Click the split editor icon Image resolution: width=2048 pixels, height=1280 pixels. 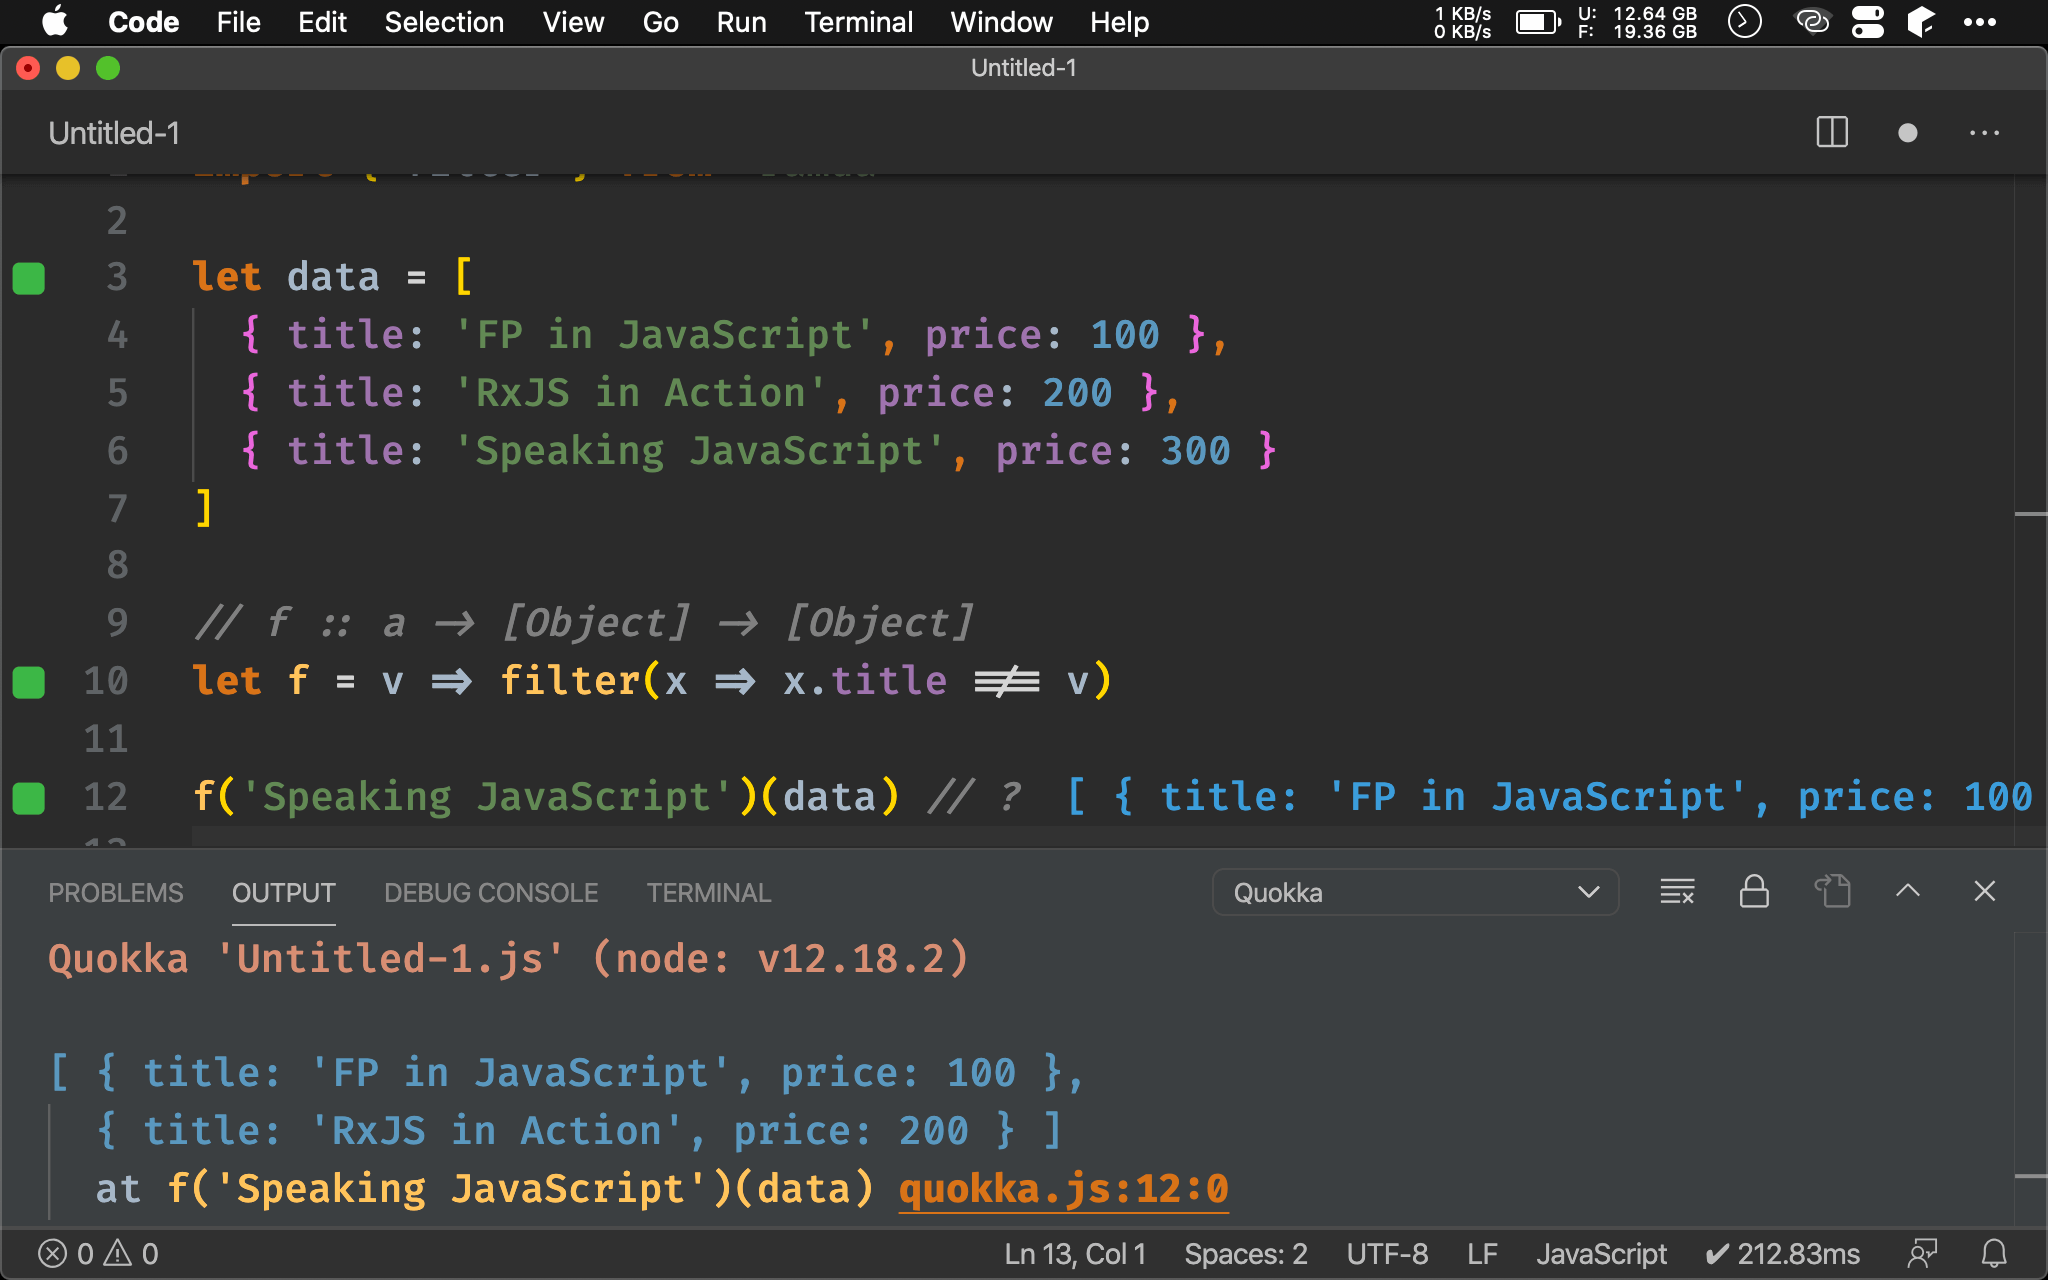pos(1833,134)
